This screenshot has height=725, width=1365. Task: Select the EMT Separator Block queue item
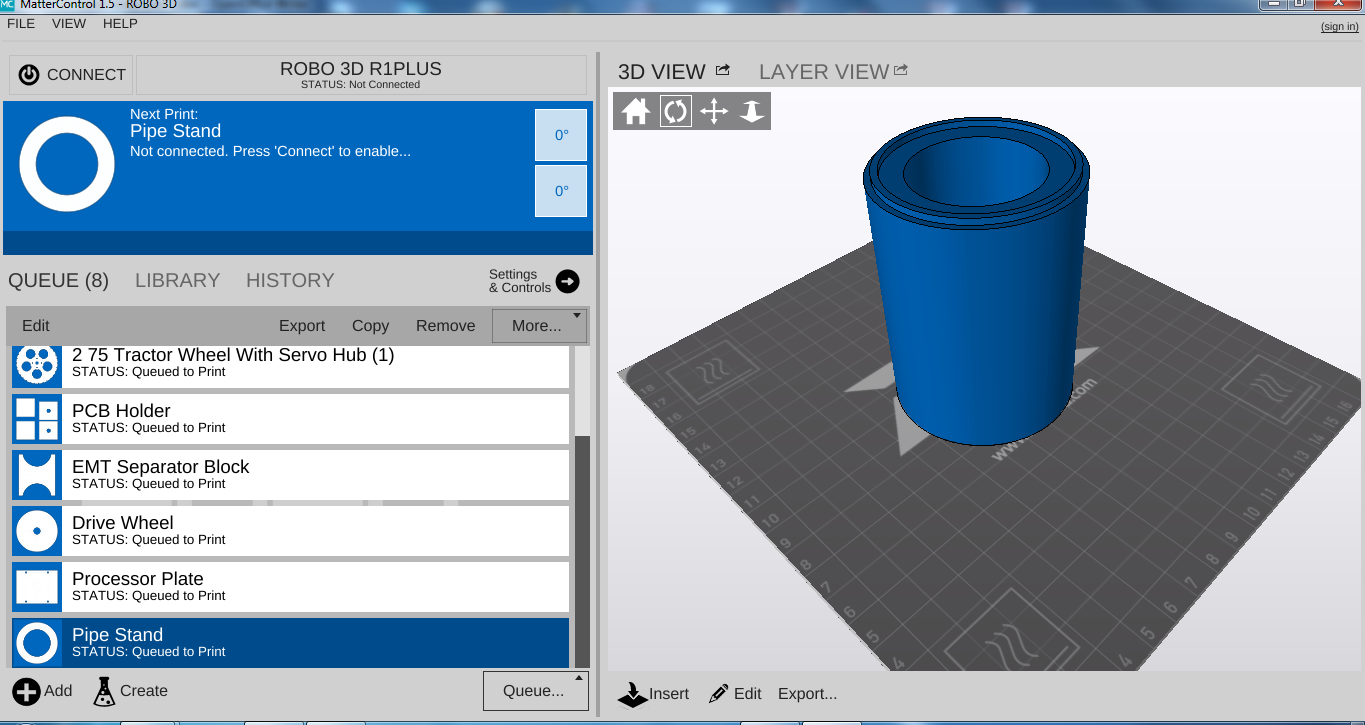291,475
